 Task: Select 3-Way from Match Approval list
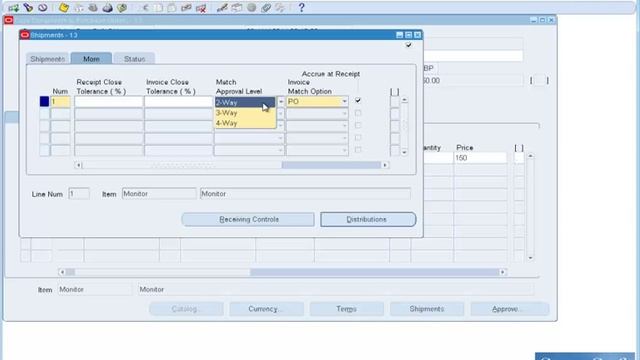(x=245, y=113)
